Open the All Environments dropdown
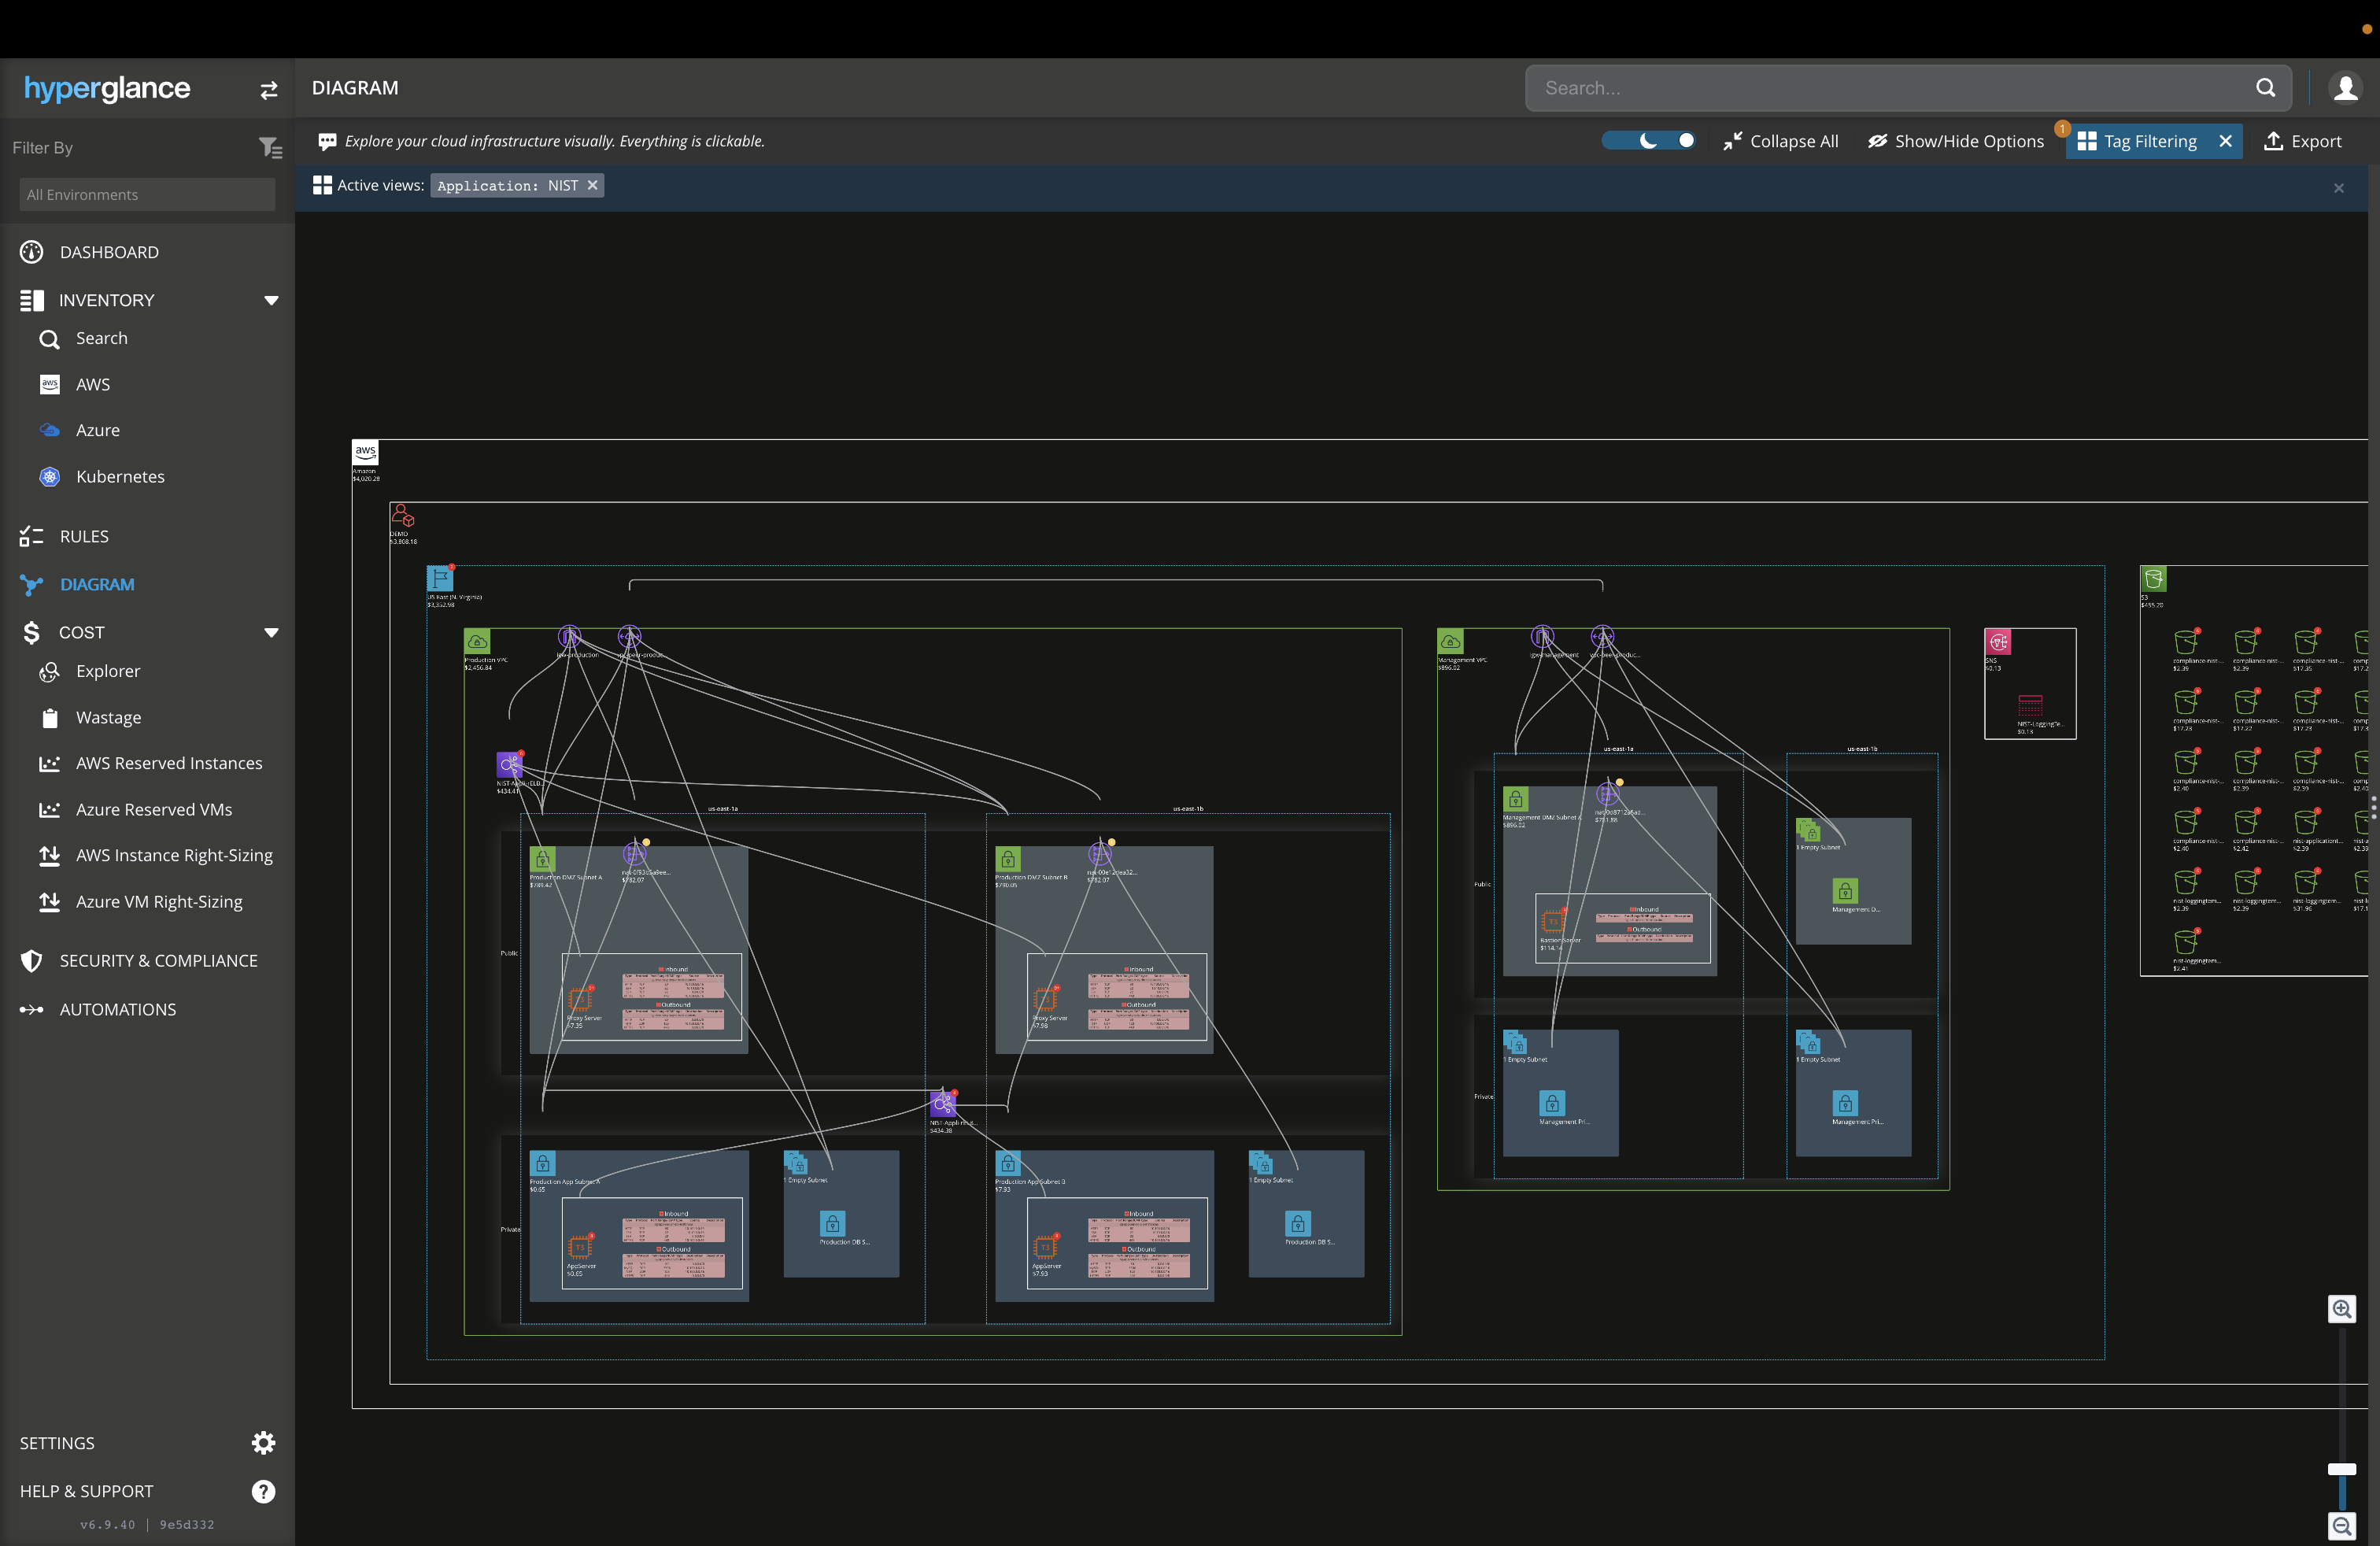Viewport: 2380px width, 1546px height. [x=147, y=195]
